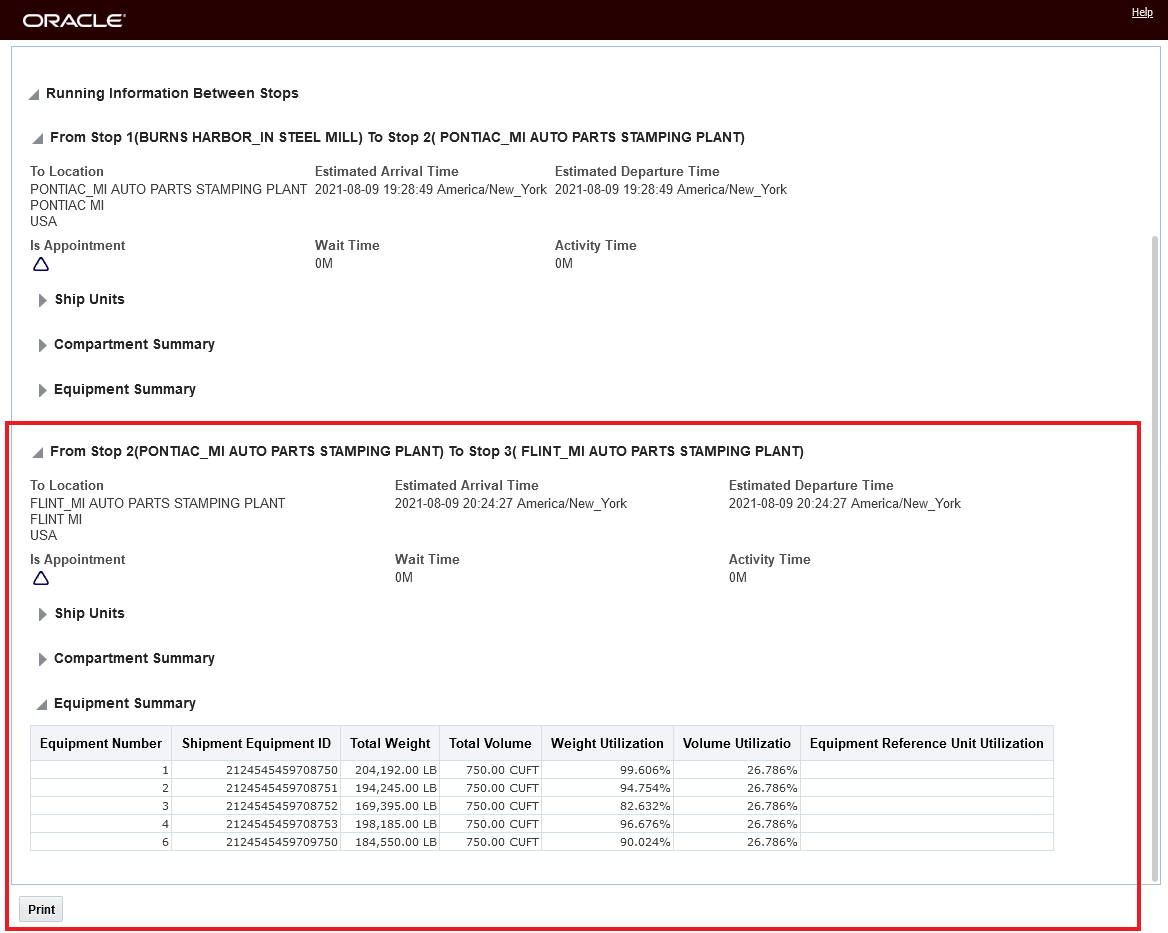
Task: Expand Compartment Summary under Pontiac stop
Action: (x=42, y=346)
